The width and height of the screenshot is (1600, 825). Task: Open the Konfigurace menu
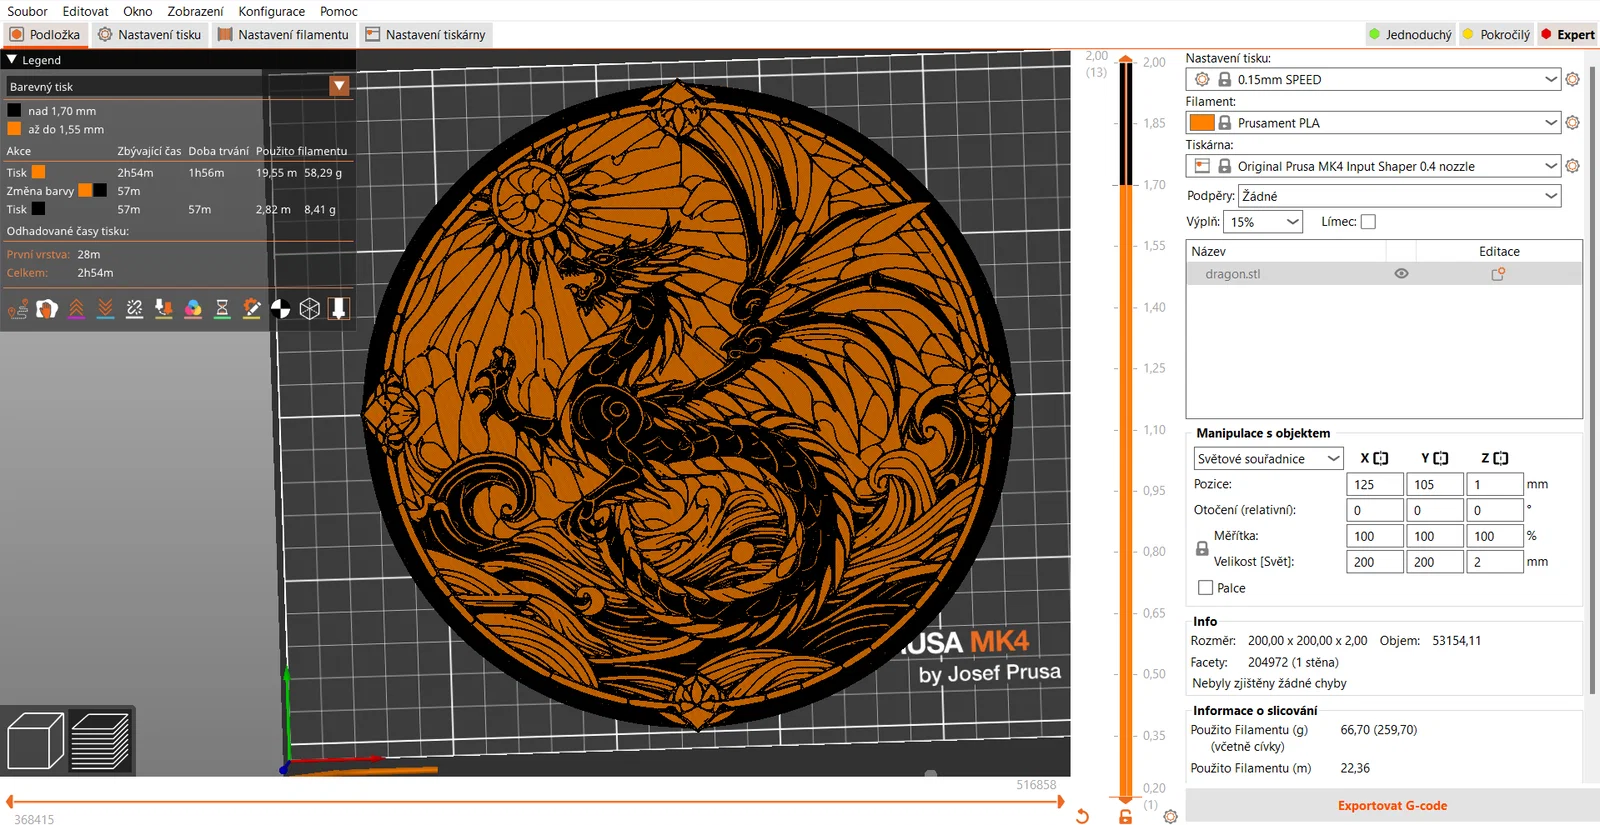coord(272,11)
